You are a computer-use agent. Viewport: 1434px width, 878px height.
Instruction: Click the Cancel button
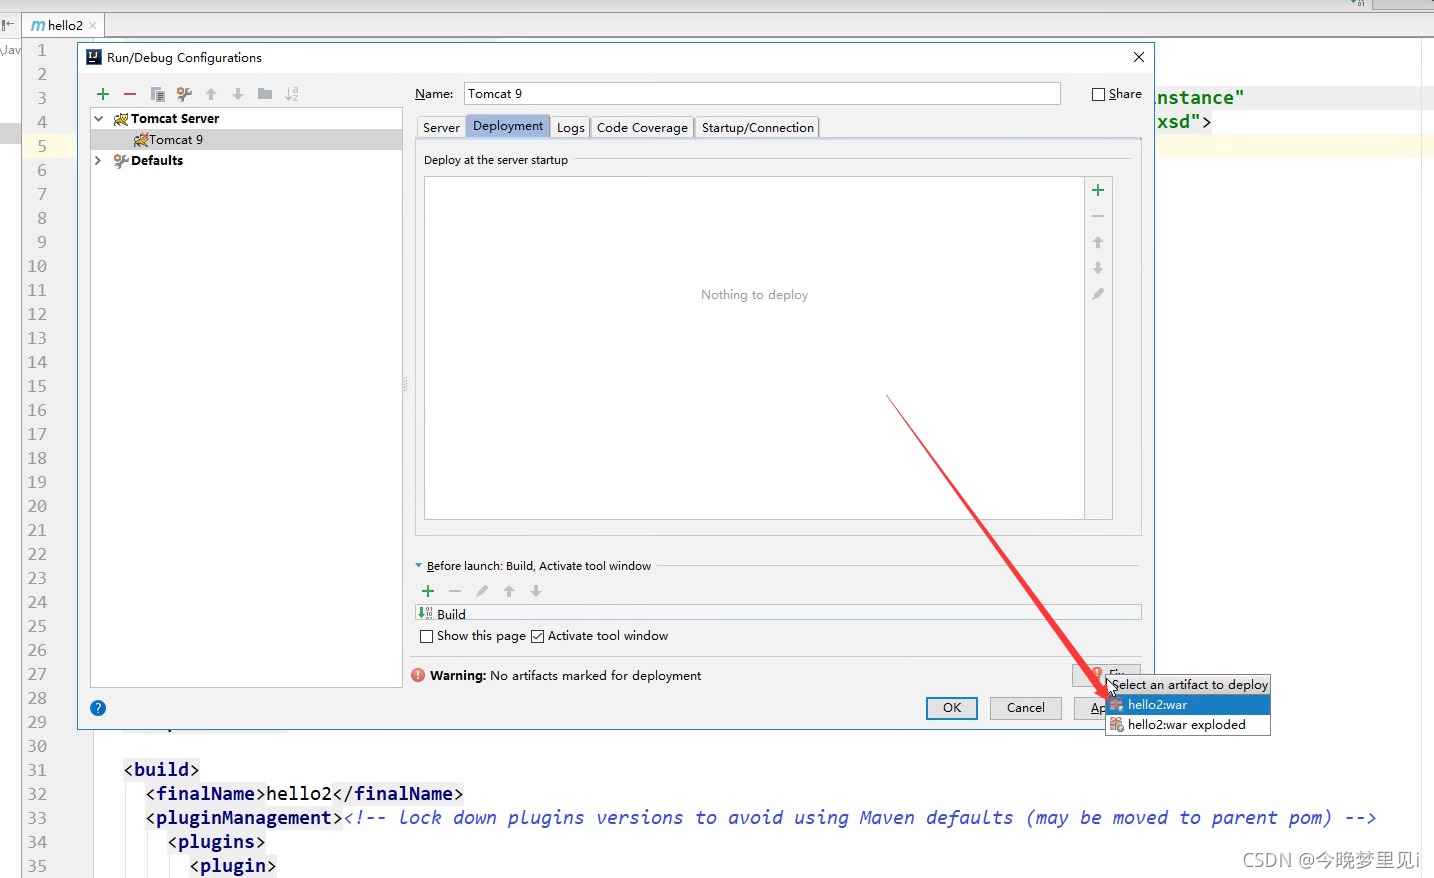click(x=1026, y=708)
